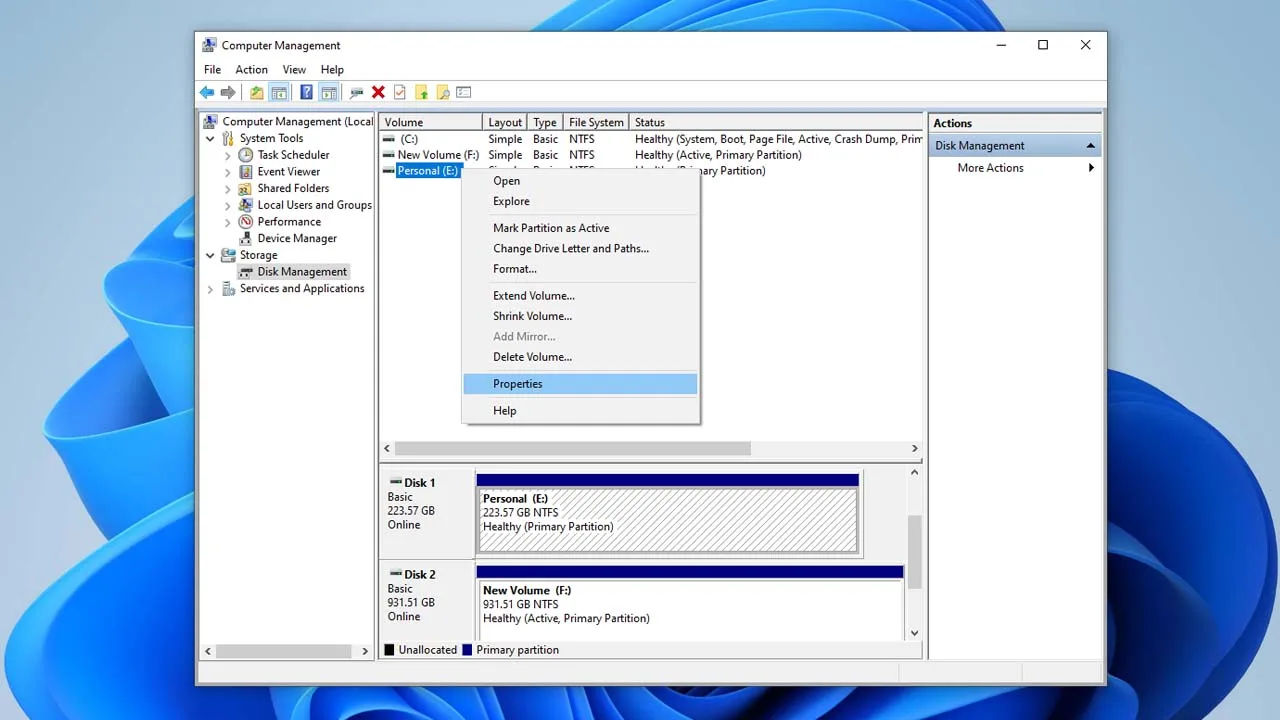The height and width of the screenshot is (720, 1280).
Task: Click the Disk 1 label box
Action: [x=427, y=514]
